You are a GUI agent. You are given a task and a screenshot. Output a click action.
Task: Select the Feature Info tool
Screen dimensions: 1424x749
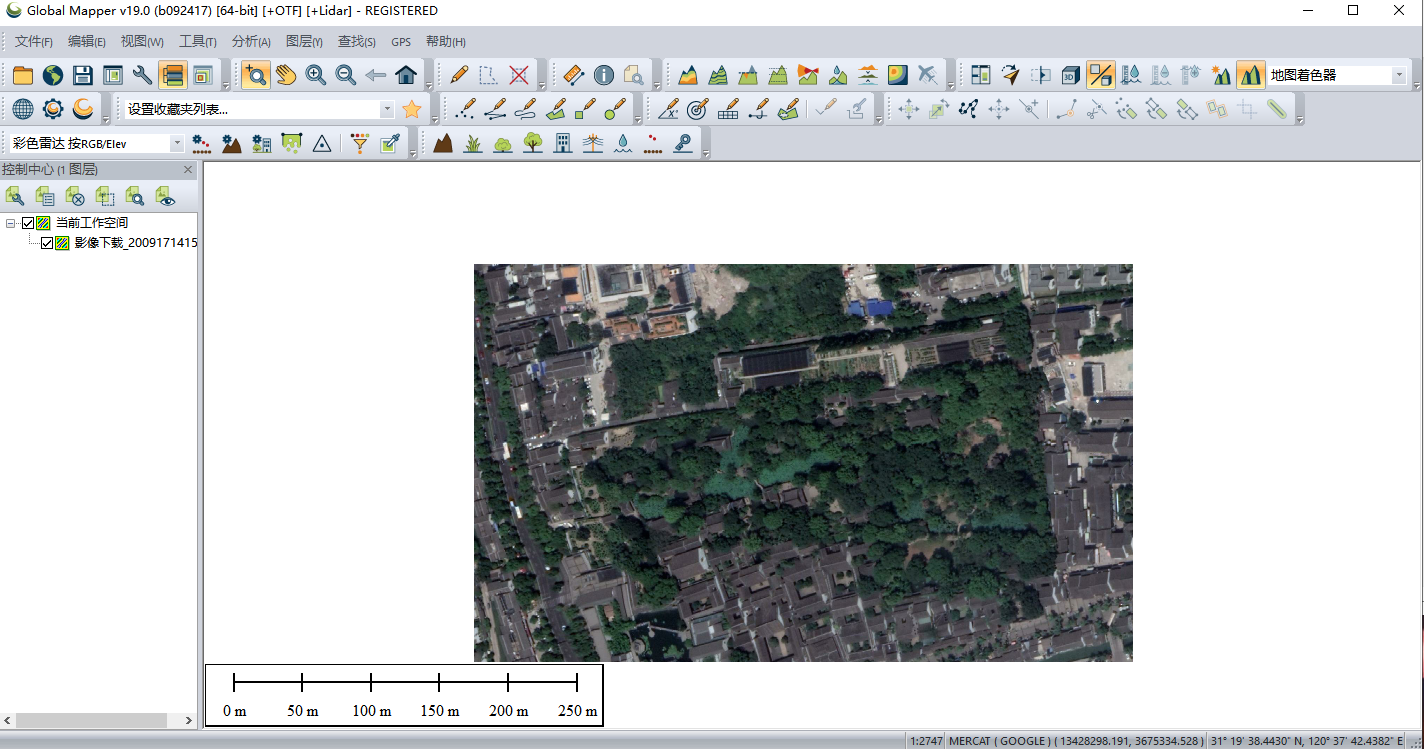[603, 75]
